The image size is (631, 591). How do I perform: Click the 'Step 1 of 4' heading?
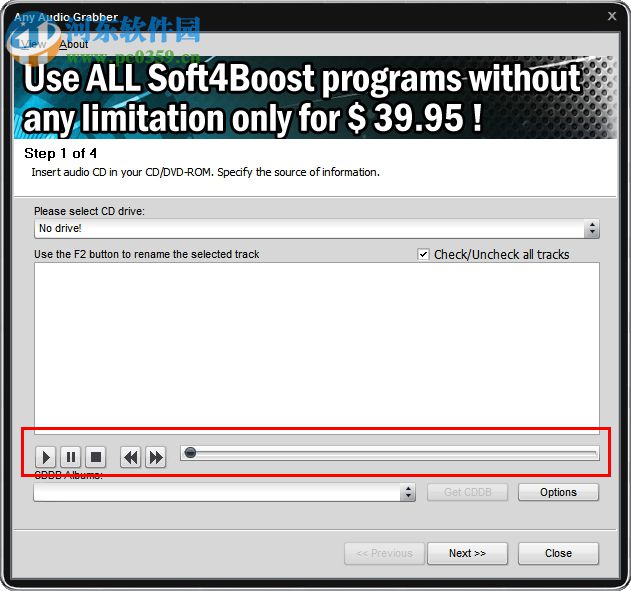60,153
